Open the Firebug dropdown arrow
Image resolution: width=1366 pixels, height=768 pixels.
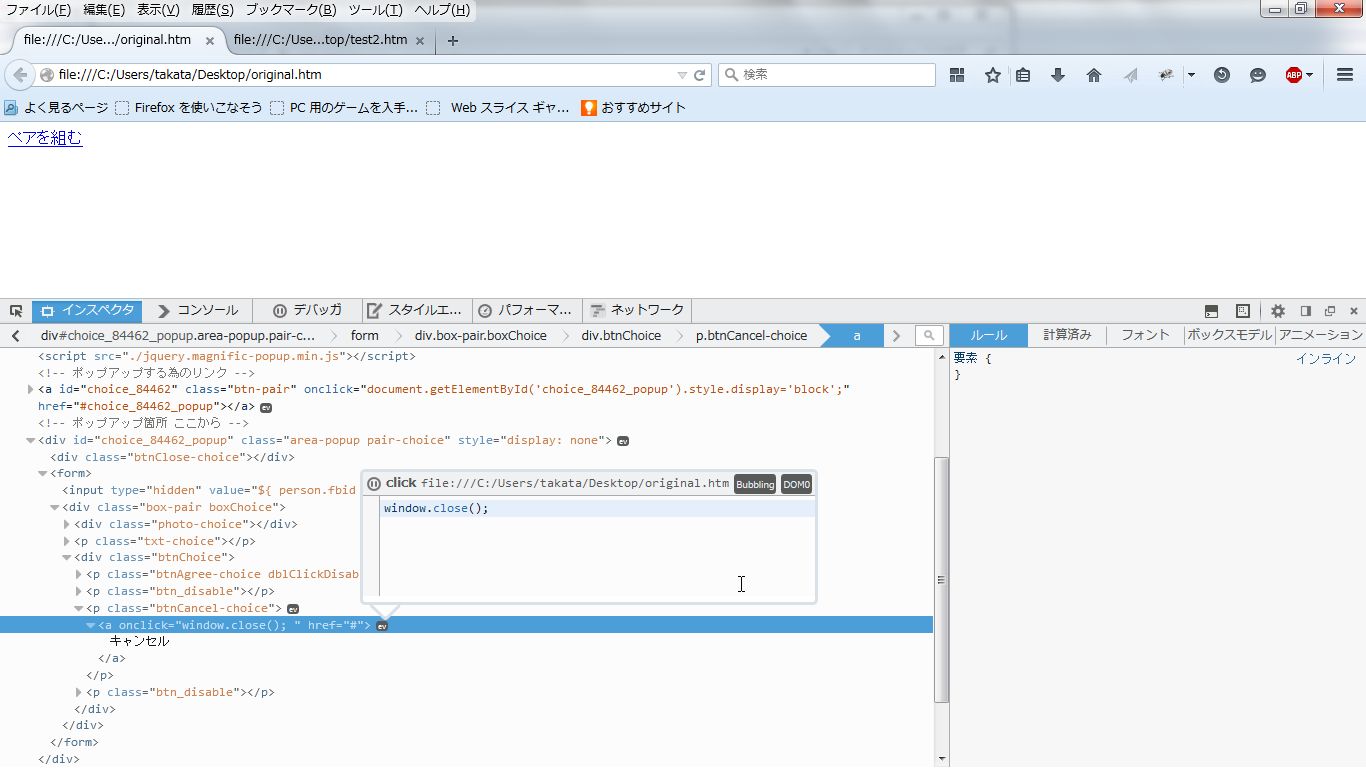pos(1191,75)
